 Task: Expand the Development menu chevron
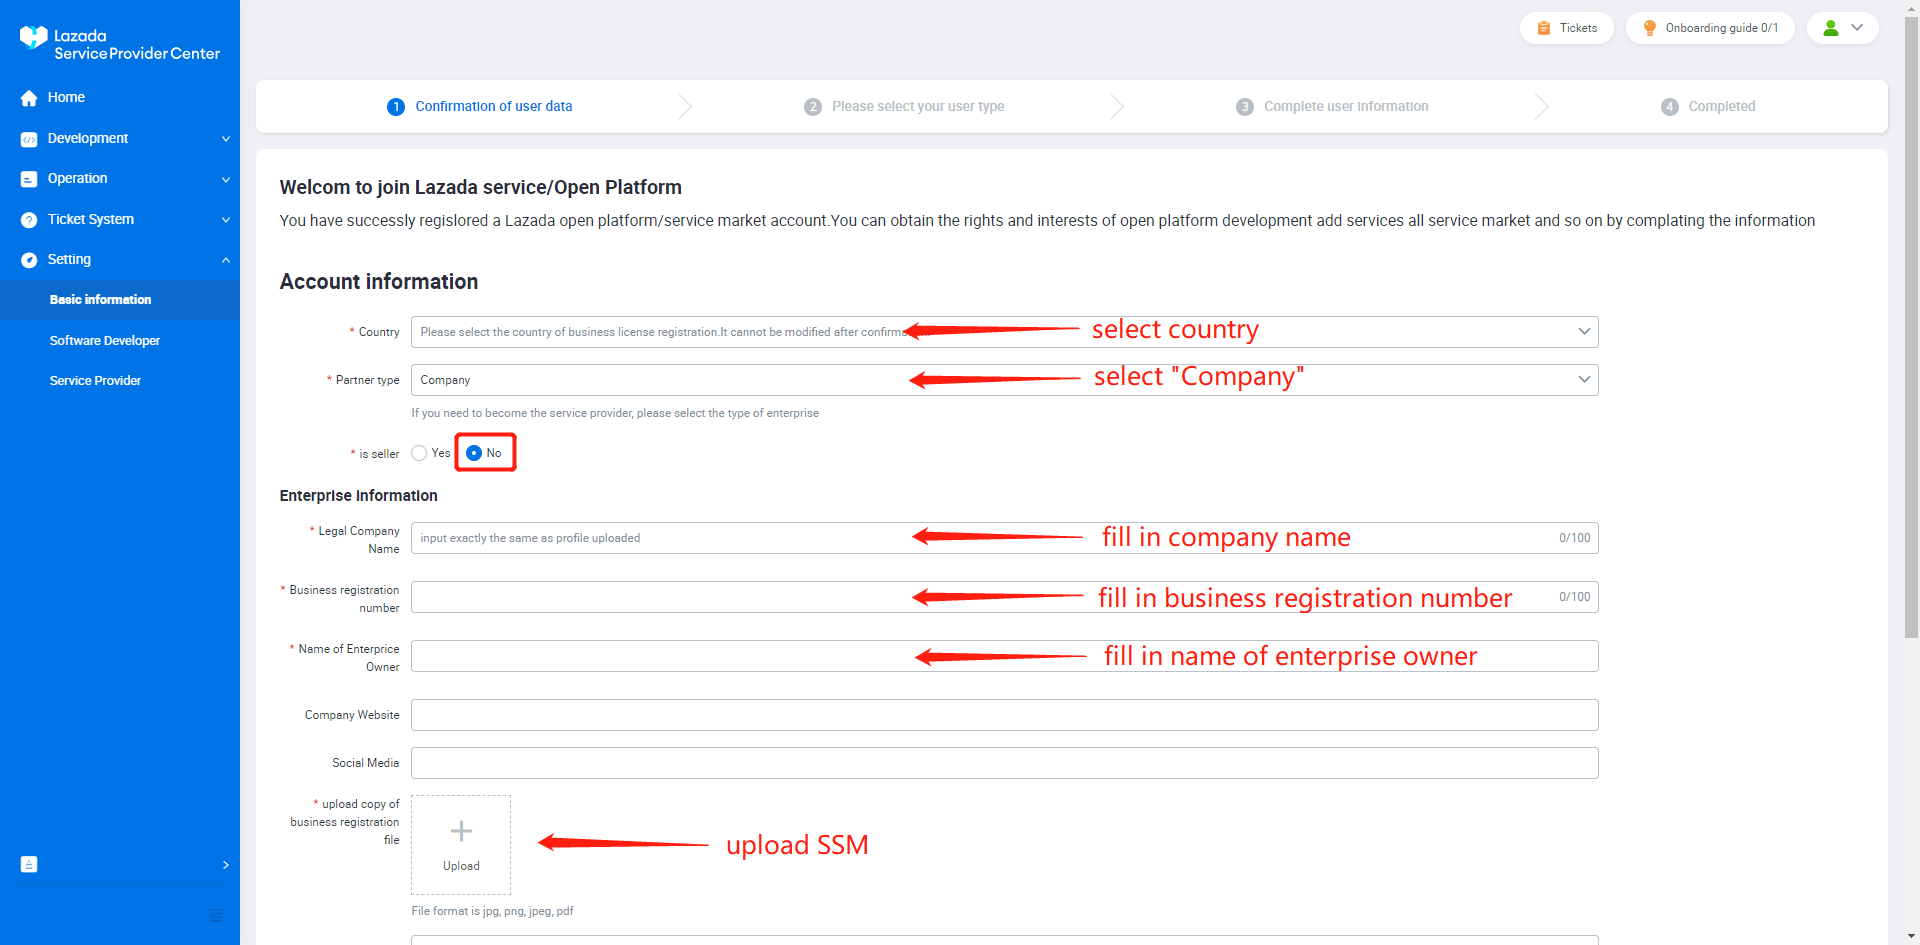[226, 139]
